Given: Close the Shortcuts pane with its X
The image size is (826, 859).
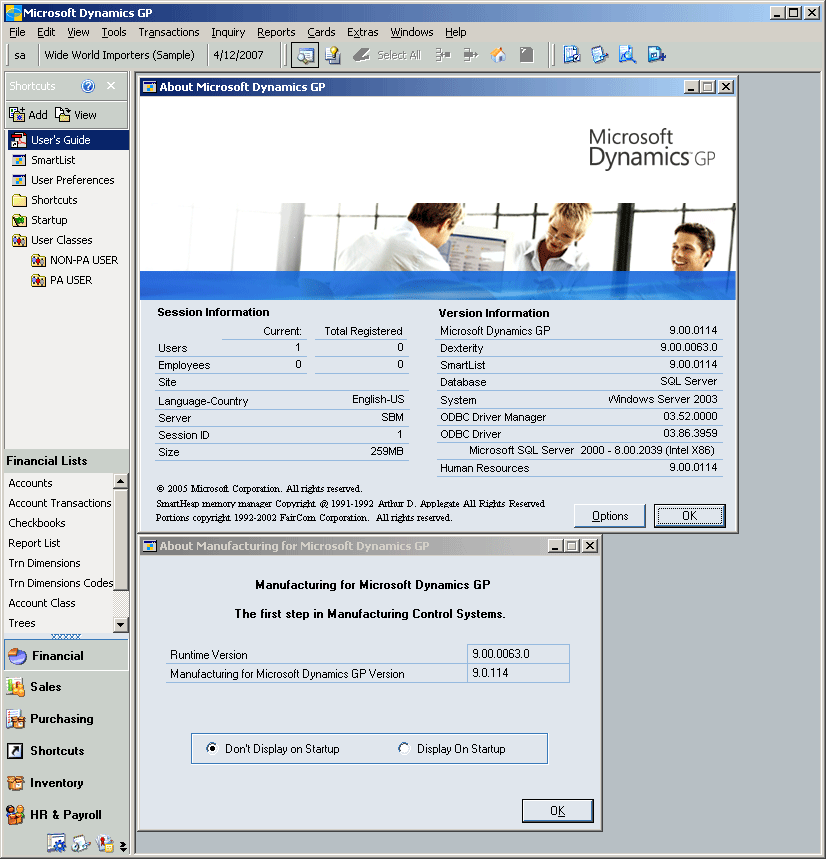Looking at the screenshot, I should pos(111,86).
